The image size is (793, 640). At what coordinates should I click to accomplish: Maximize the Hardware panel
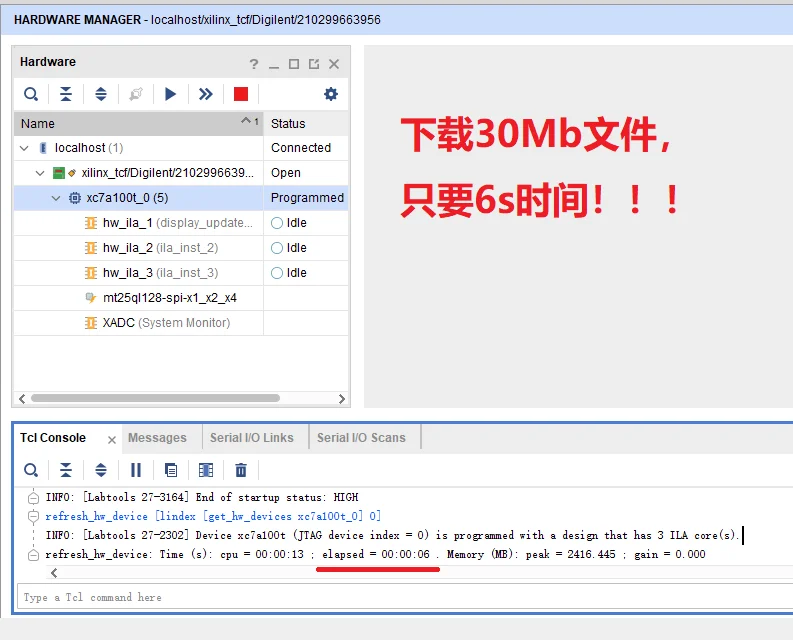tap(294, 64)
